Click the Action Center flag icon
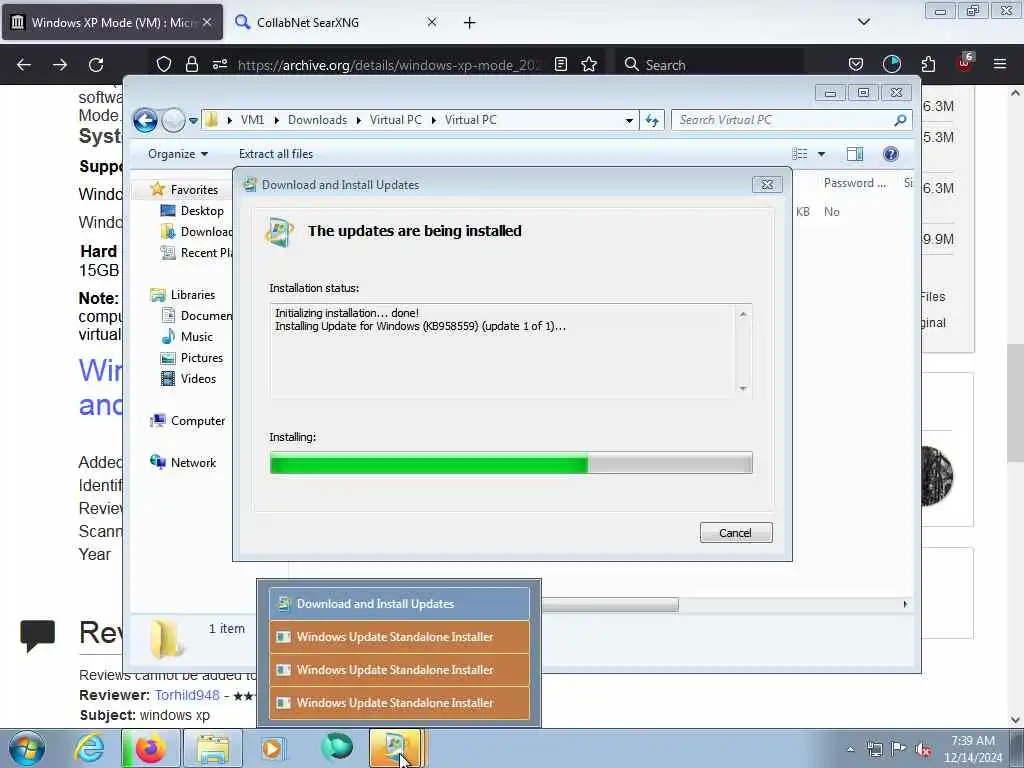 click(x=899, y=749)
